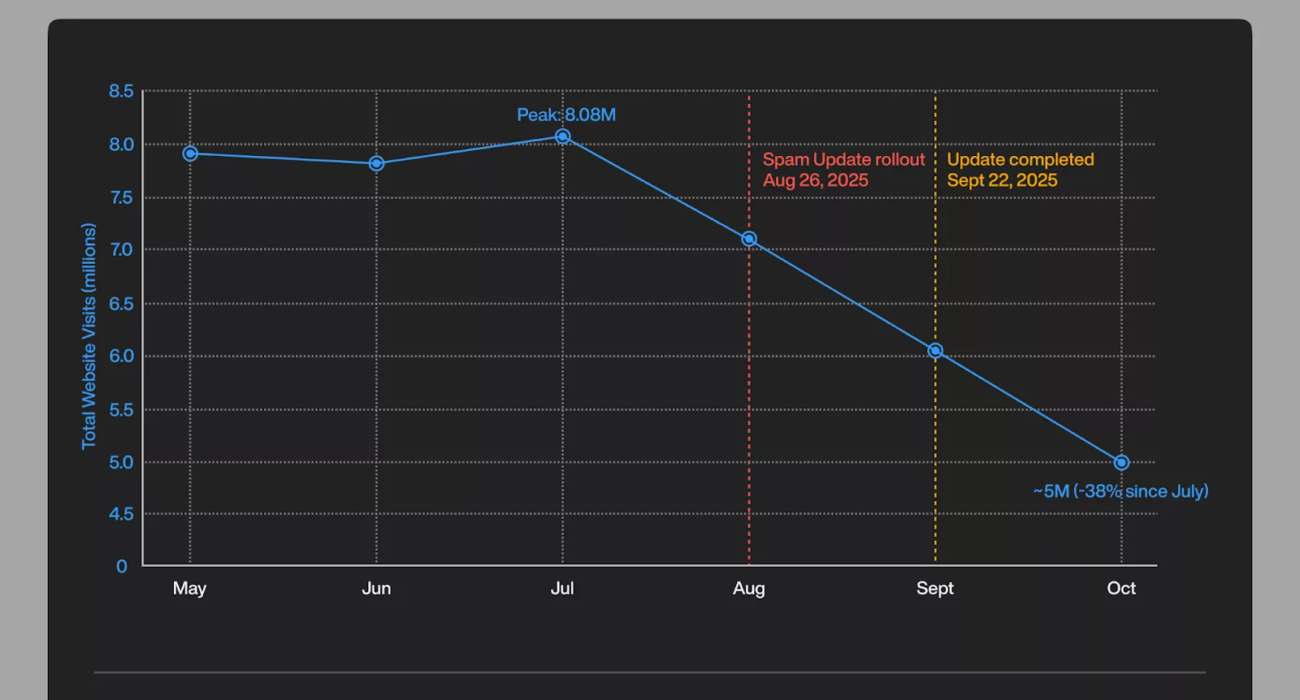Select the Sept data point on the line

point(935,351)
